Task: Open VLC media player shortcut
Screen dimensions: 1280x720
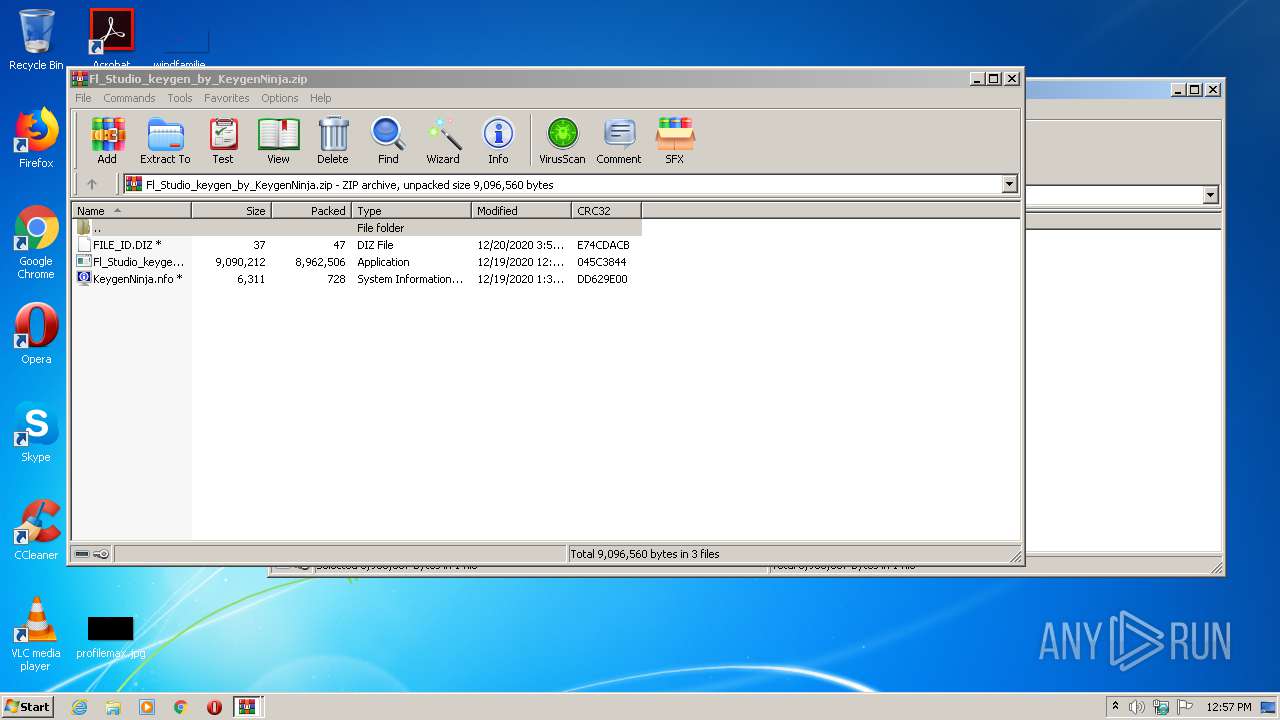Action: (36, 634)
